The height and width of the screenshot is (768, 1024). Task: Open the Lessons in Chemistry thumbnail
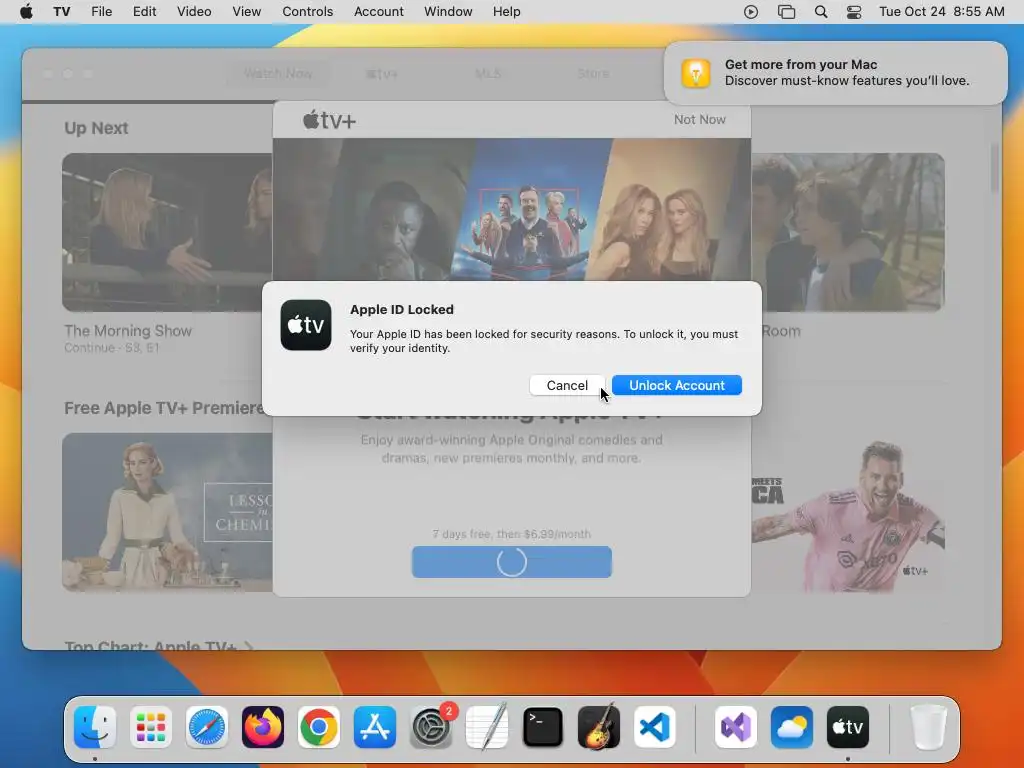tap(167, 513)
